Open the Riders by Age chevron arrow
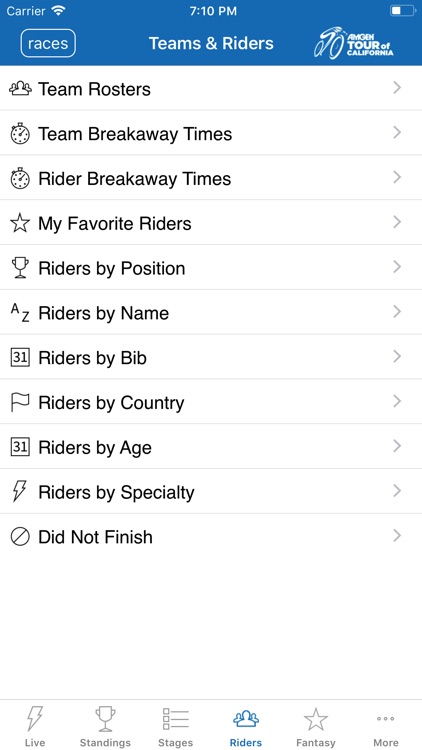This screenshot has width=422, height=750. tap(397, 446)
